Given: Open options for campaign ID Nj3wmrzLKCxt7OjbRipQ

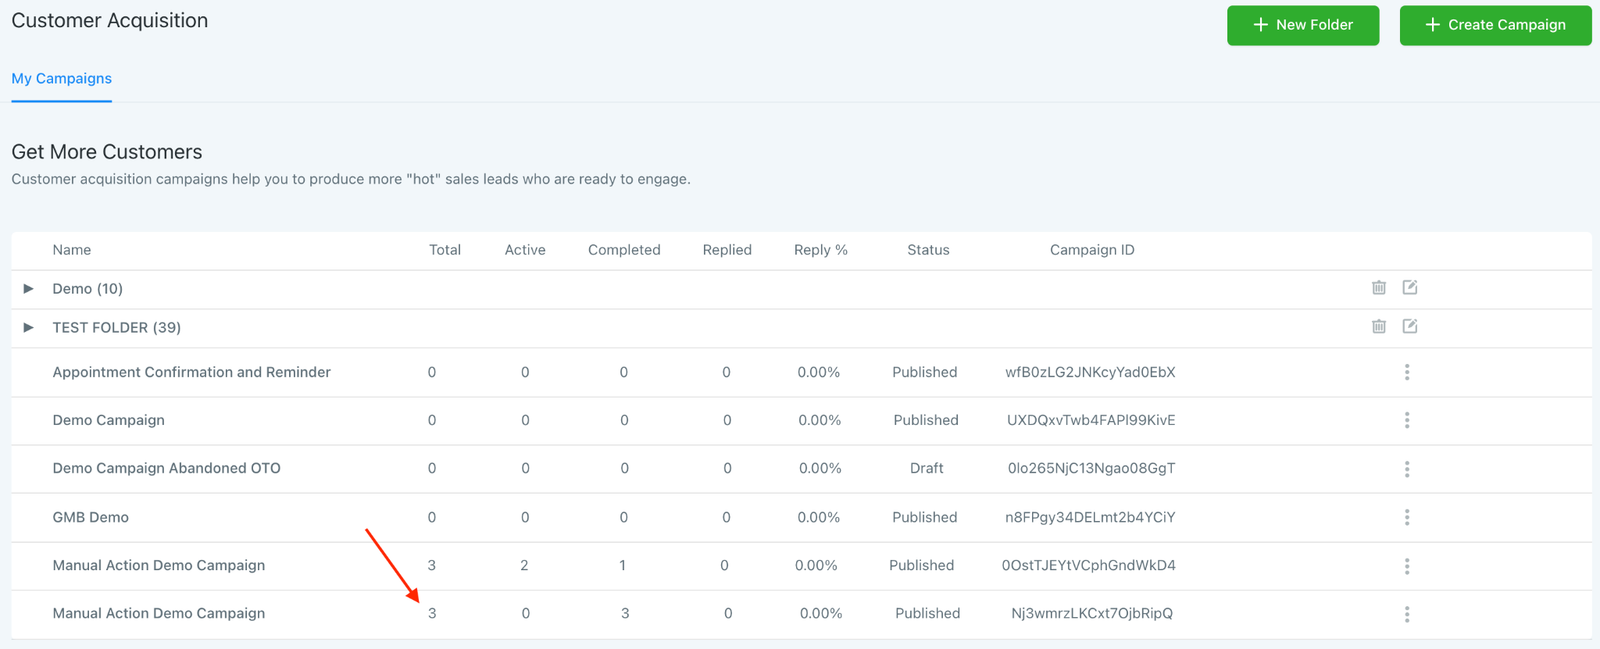Looking at the screenshot, I should (1406, 614).
